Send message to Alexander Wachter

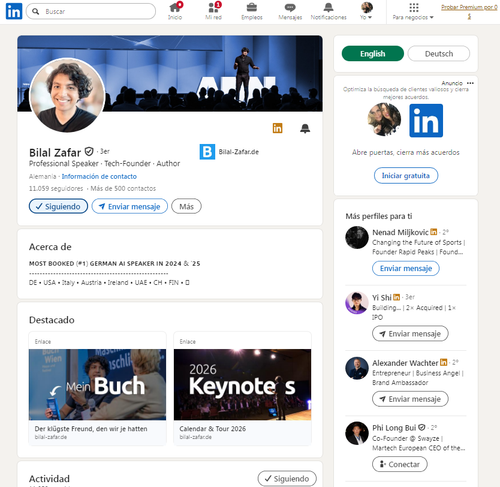pyautogui.click(x=410, y=399)
